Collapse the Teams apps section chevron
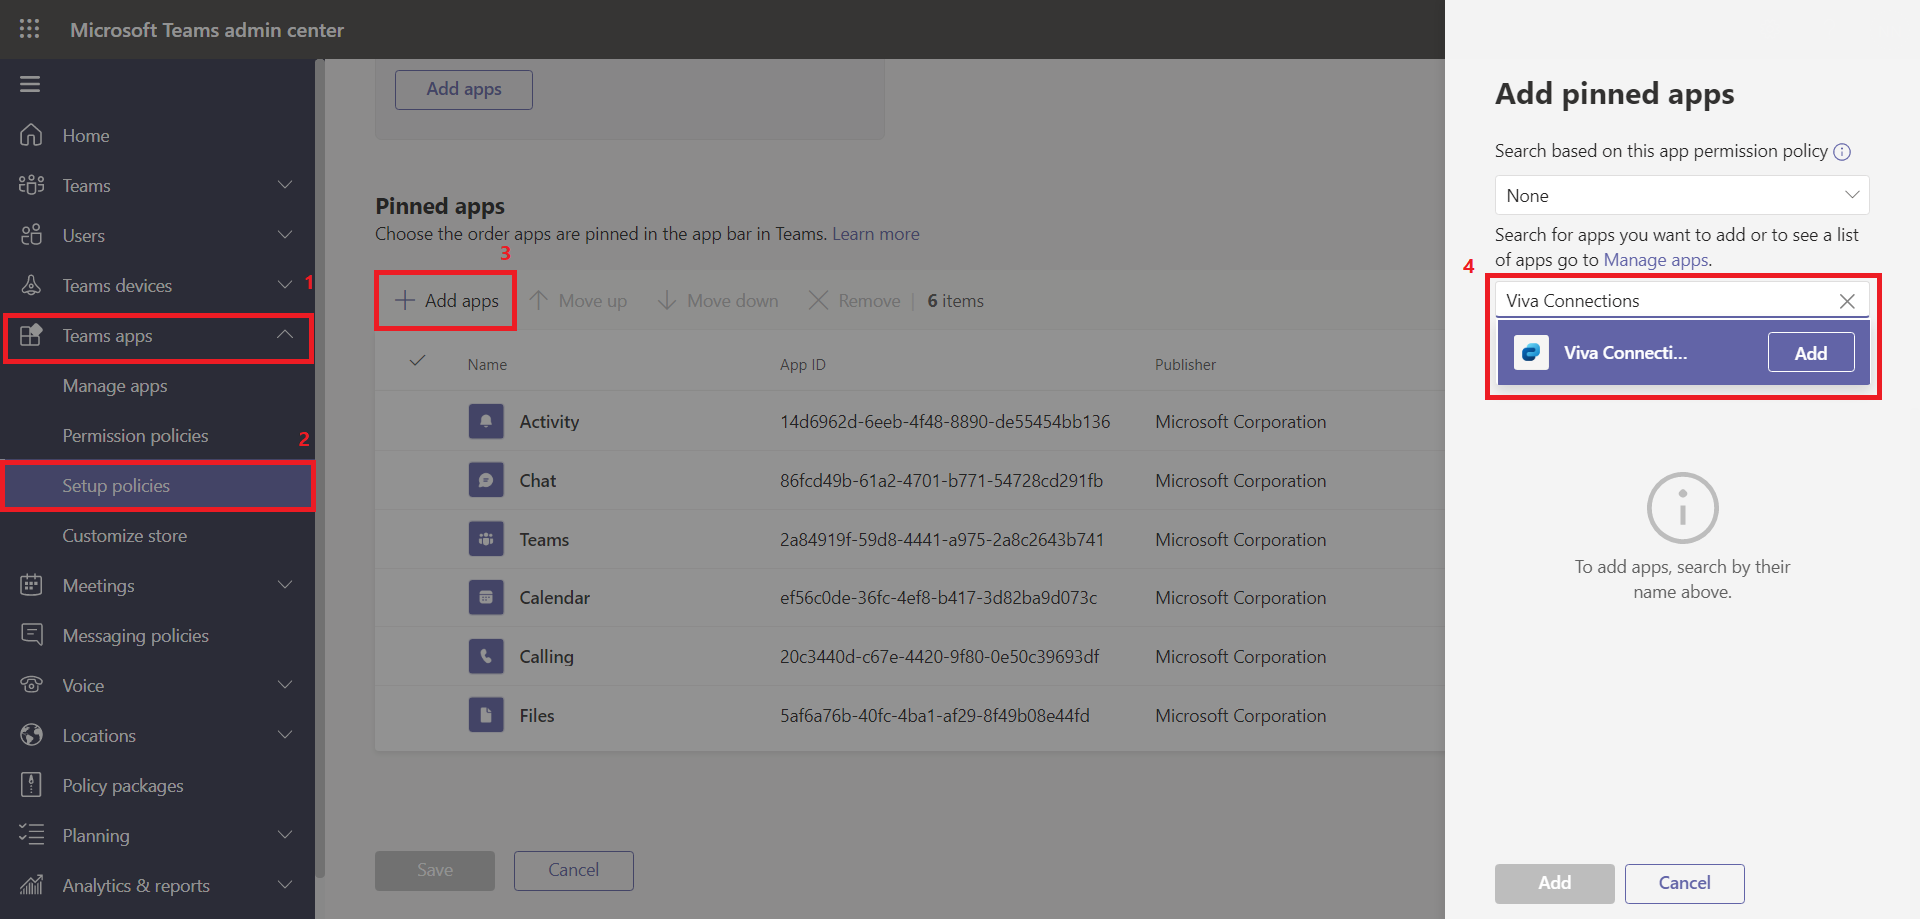The height and width of the screenshot is (919, 1920). pyautogui.click(x=285, y=336)
